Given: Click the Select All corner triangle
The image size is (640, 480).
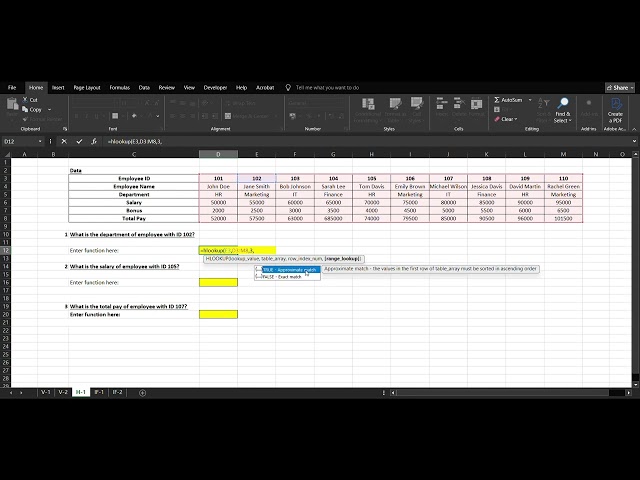Looking at the screenshot, I should click(6, 154).
